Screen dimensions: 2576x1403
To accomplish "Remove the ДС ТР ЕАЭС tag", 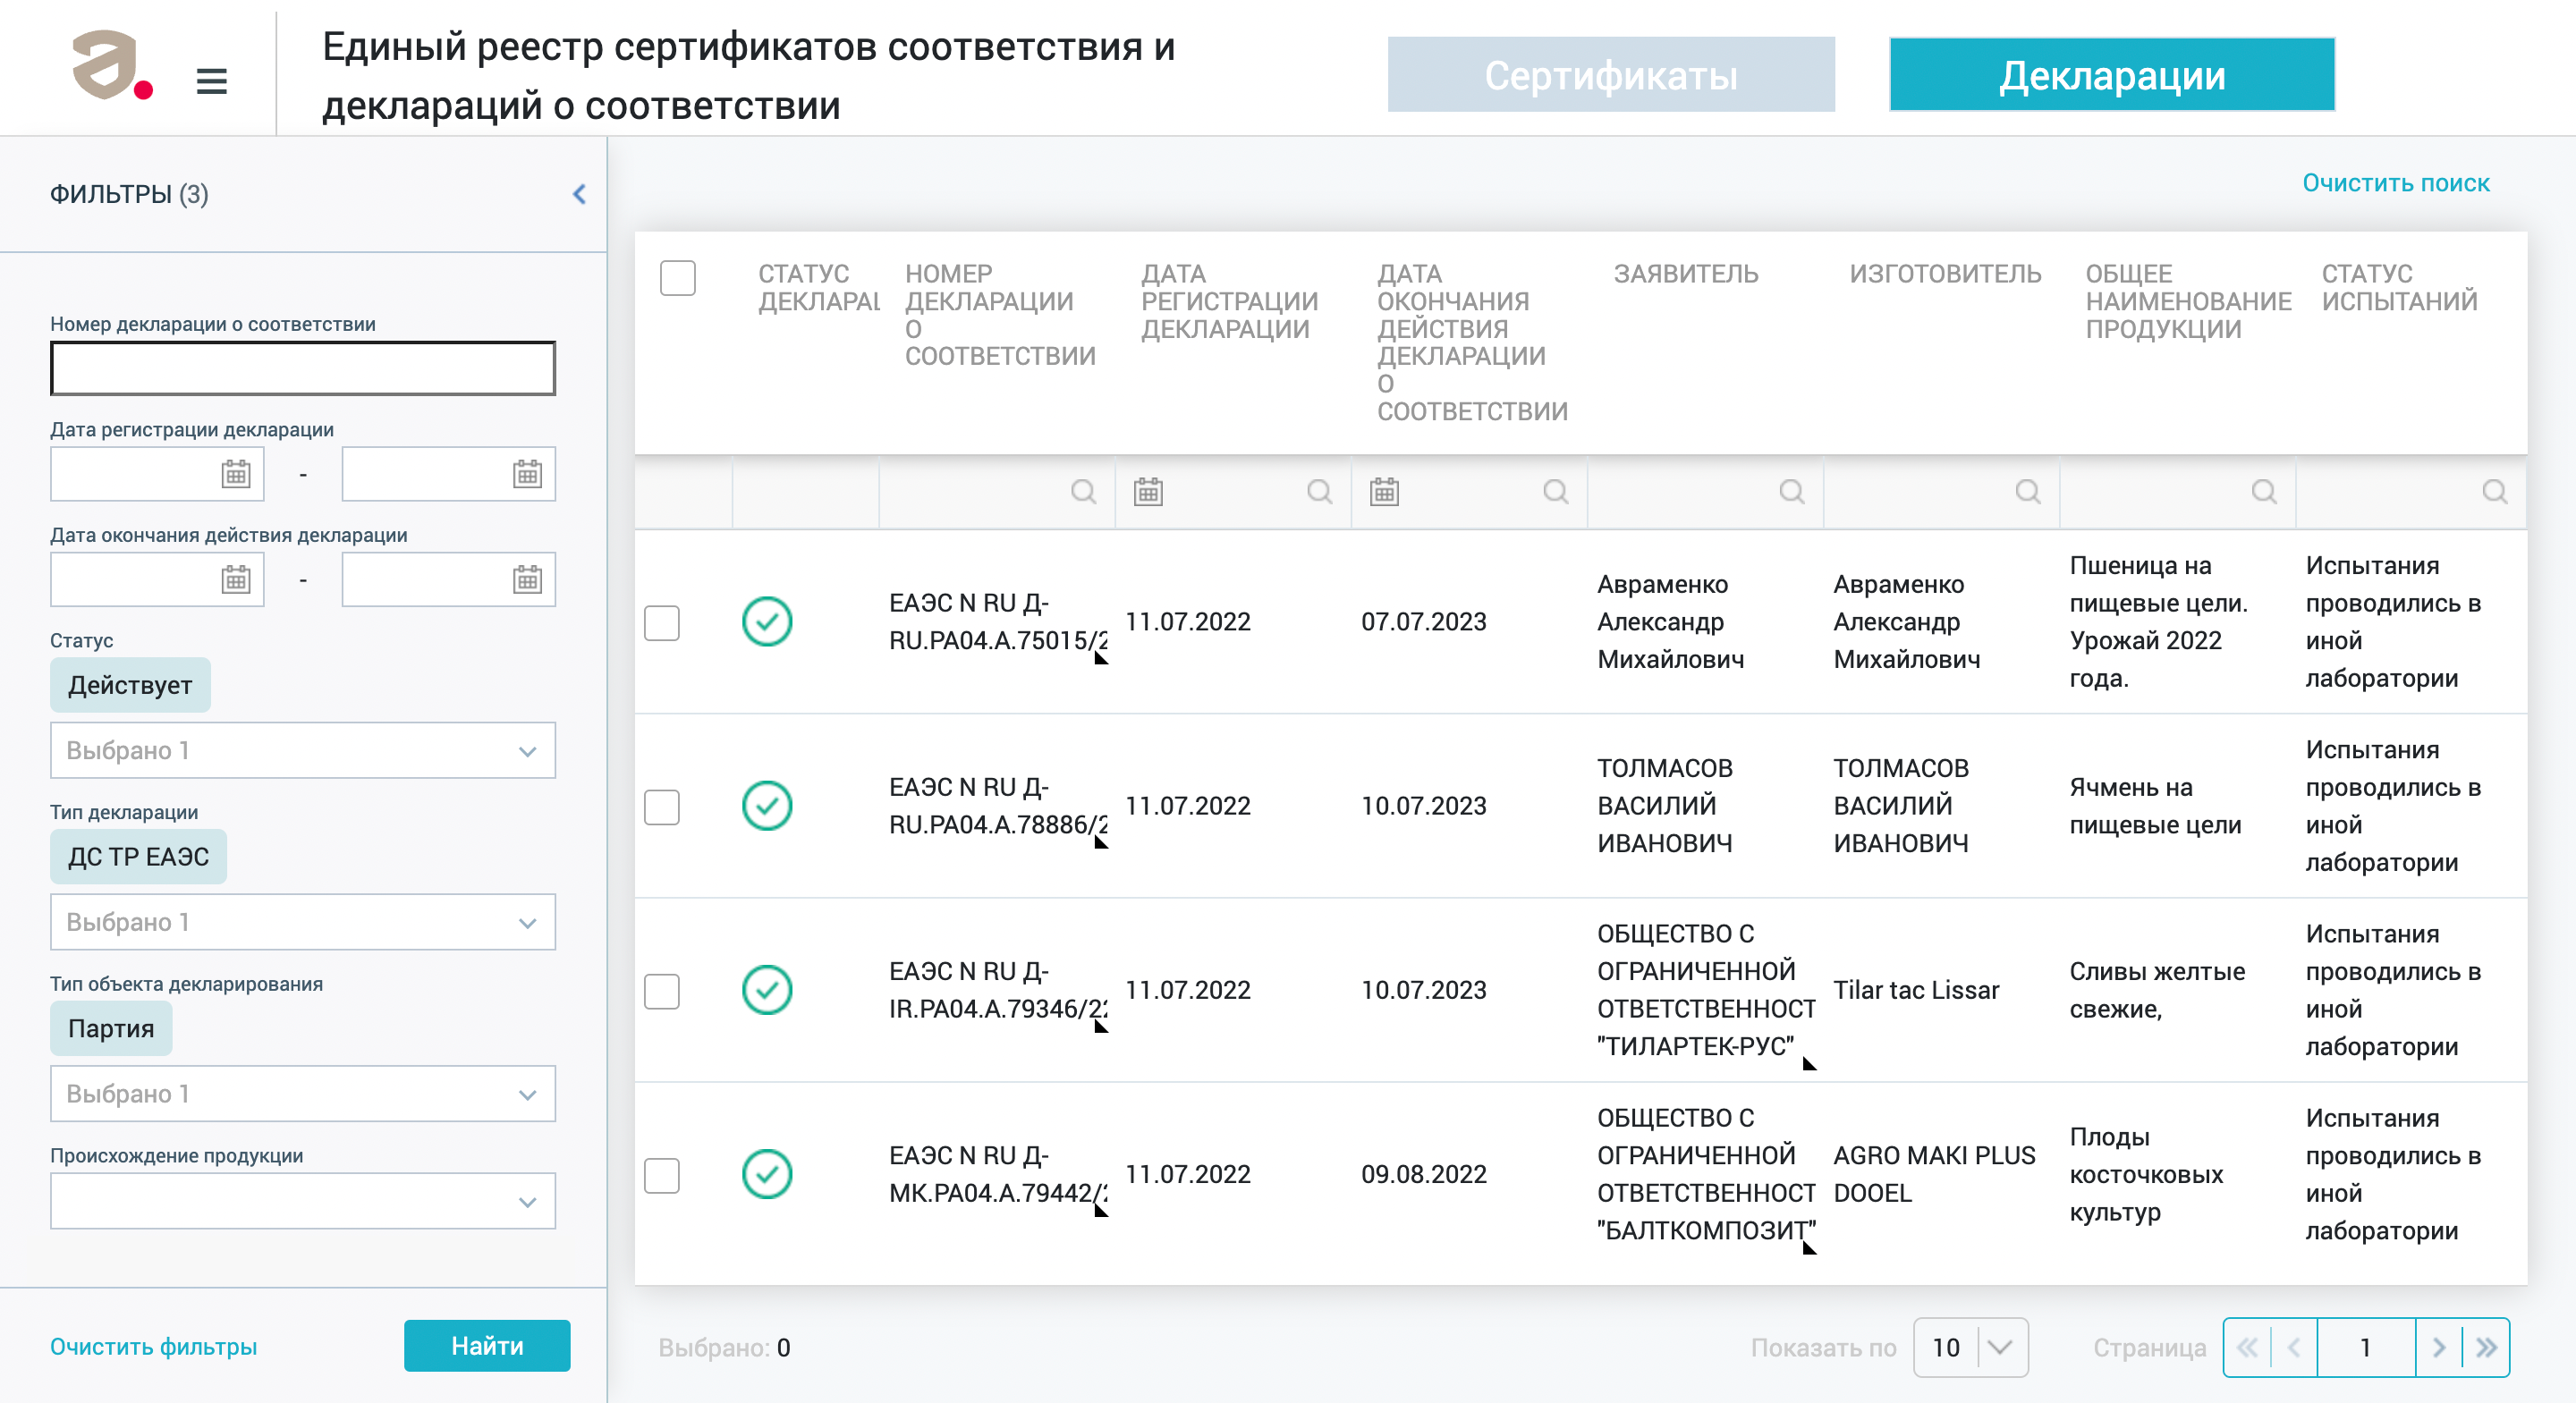I will [x=138, y=857].
